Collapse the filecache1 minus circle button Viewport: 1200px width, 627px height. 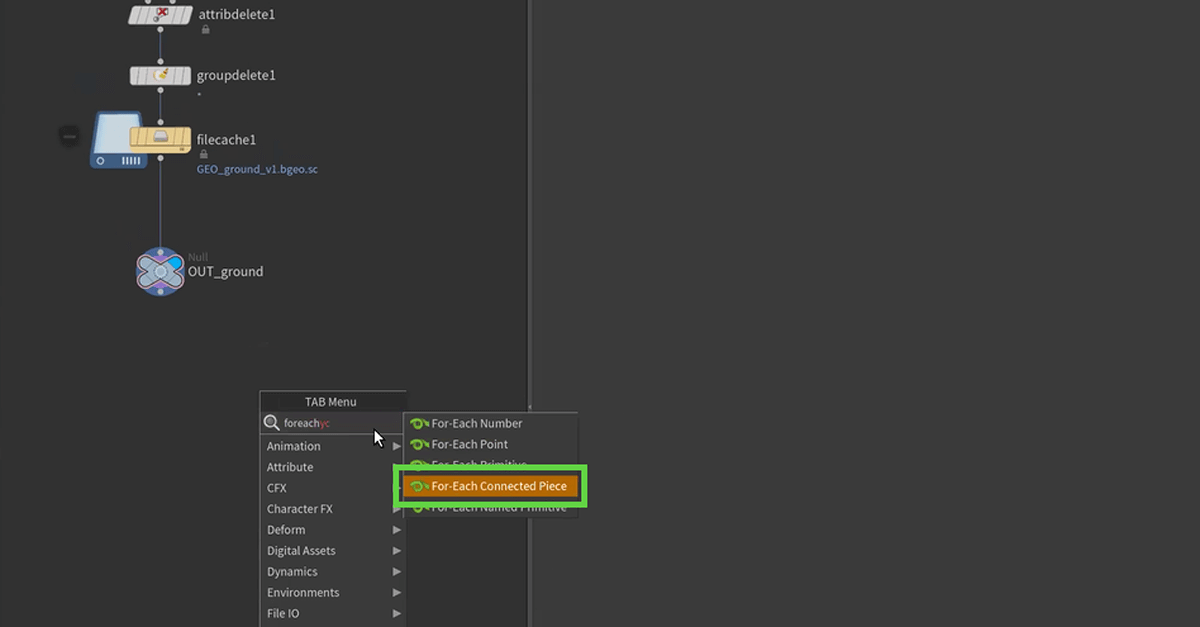click(68, 135)
